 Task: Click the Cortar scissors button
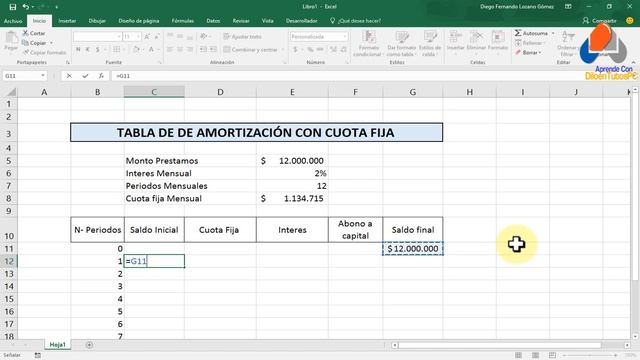(x=34, y=33)
